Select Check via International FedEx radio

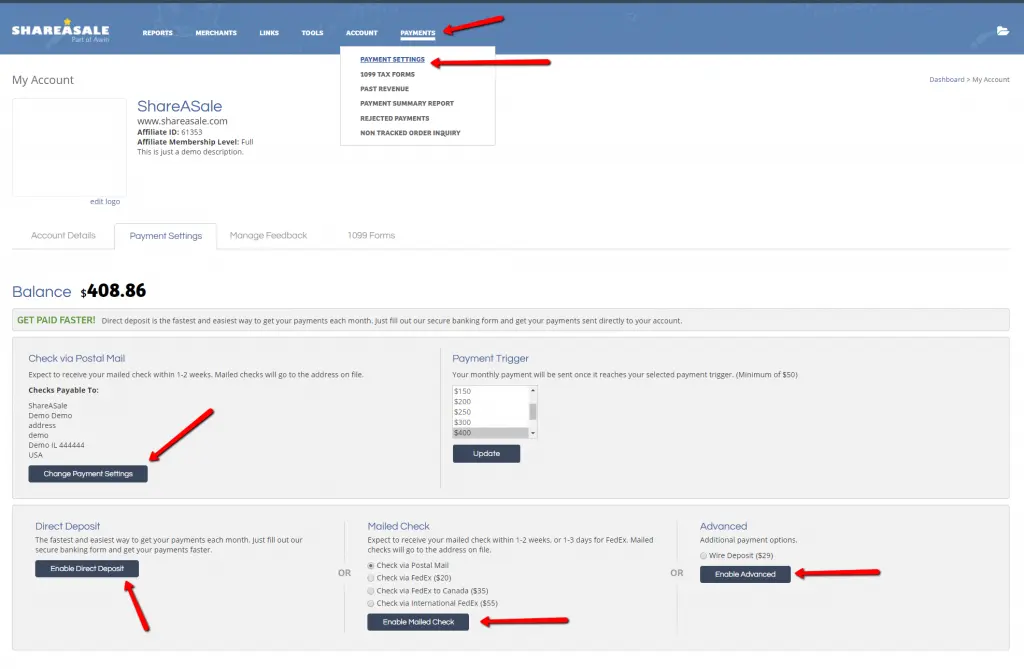[371, 604]
